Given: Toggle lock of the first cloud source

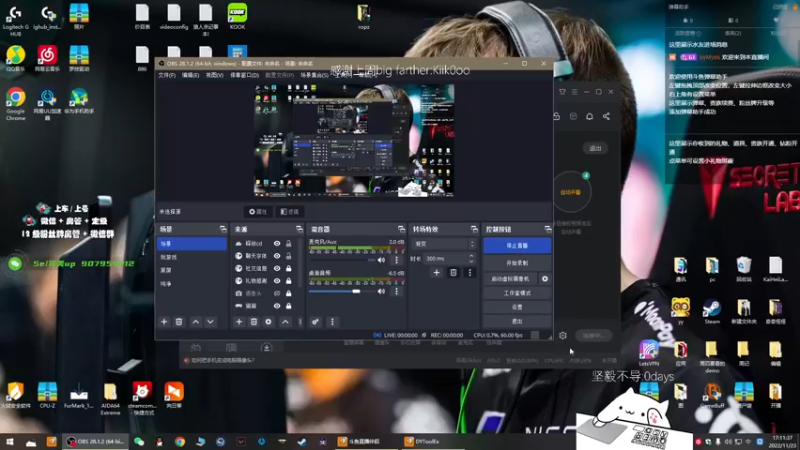Looking at the screenshot, I should (x=289, y=243).
